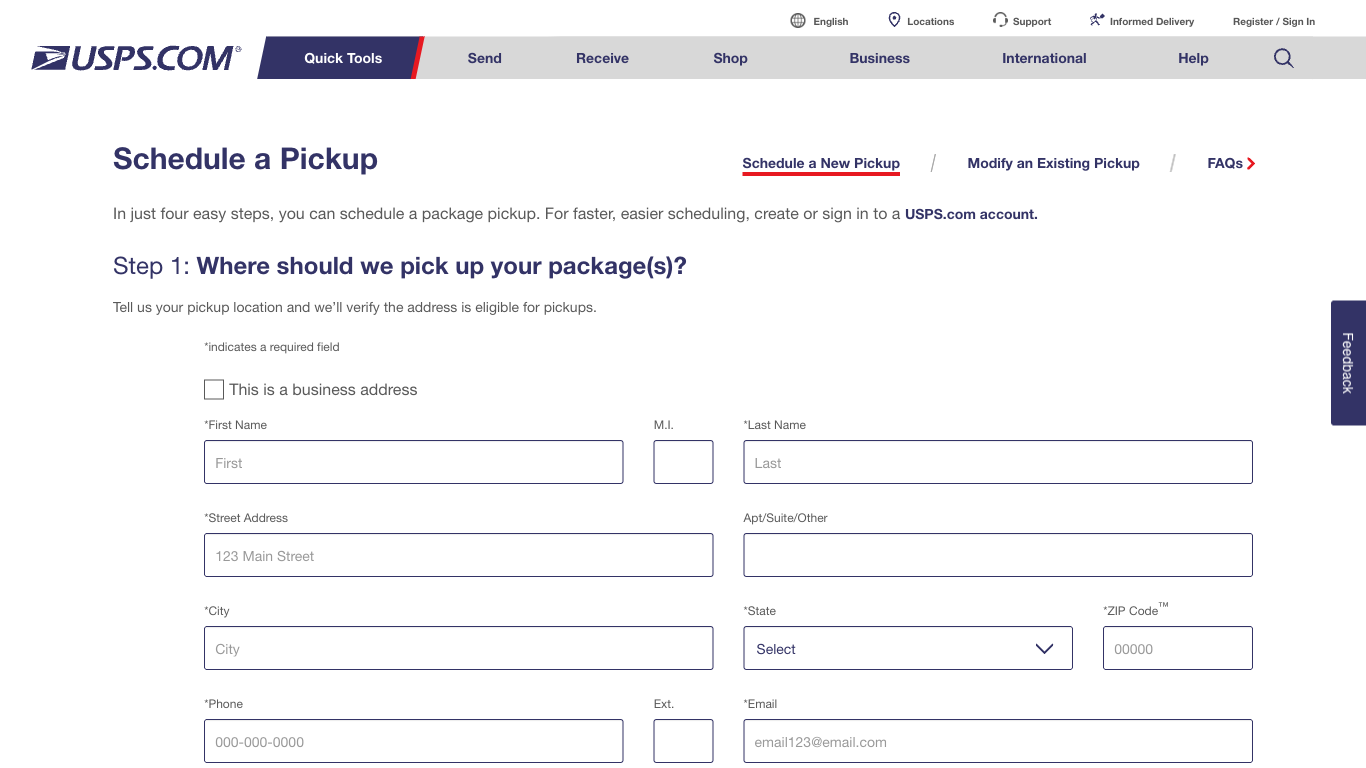The image size is (1366, 768).
Task: Focus the Email field
Action: tap(998, 741)
